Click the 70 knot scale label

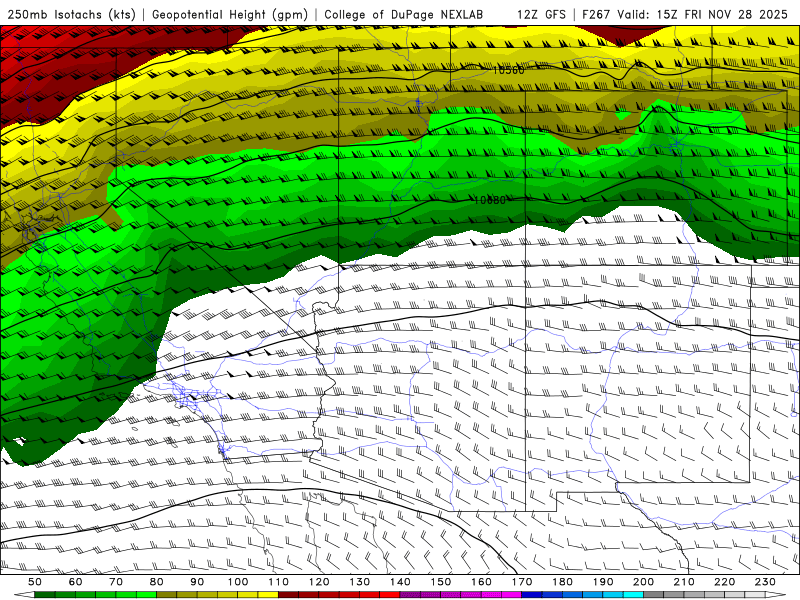pyautogui.click(x=116, y=582)
